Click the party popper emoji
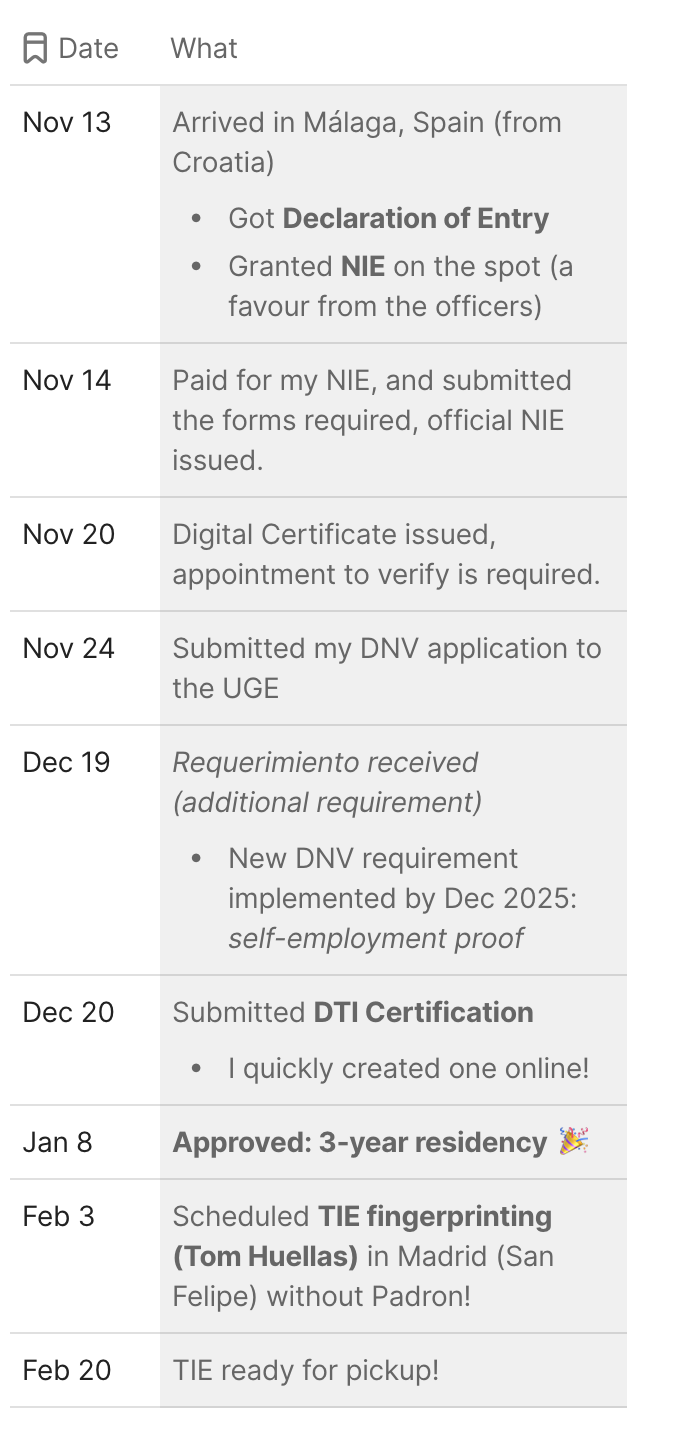Screen dimensions: 700x1430 tap(573, 1142)
